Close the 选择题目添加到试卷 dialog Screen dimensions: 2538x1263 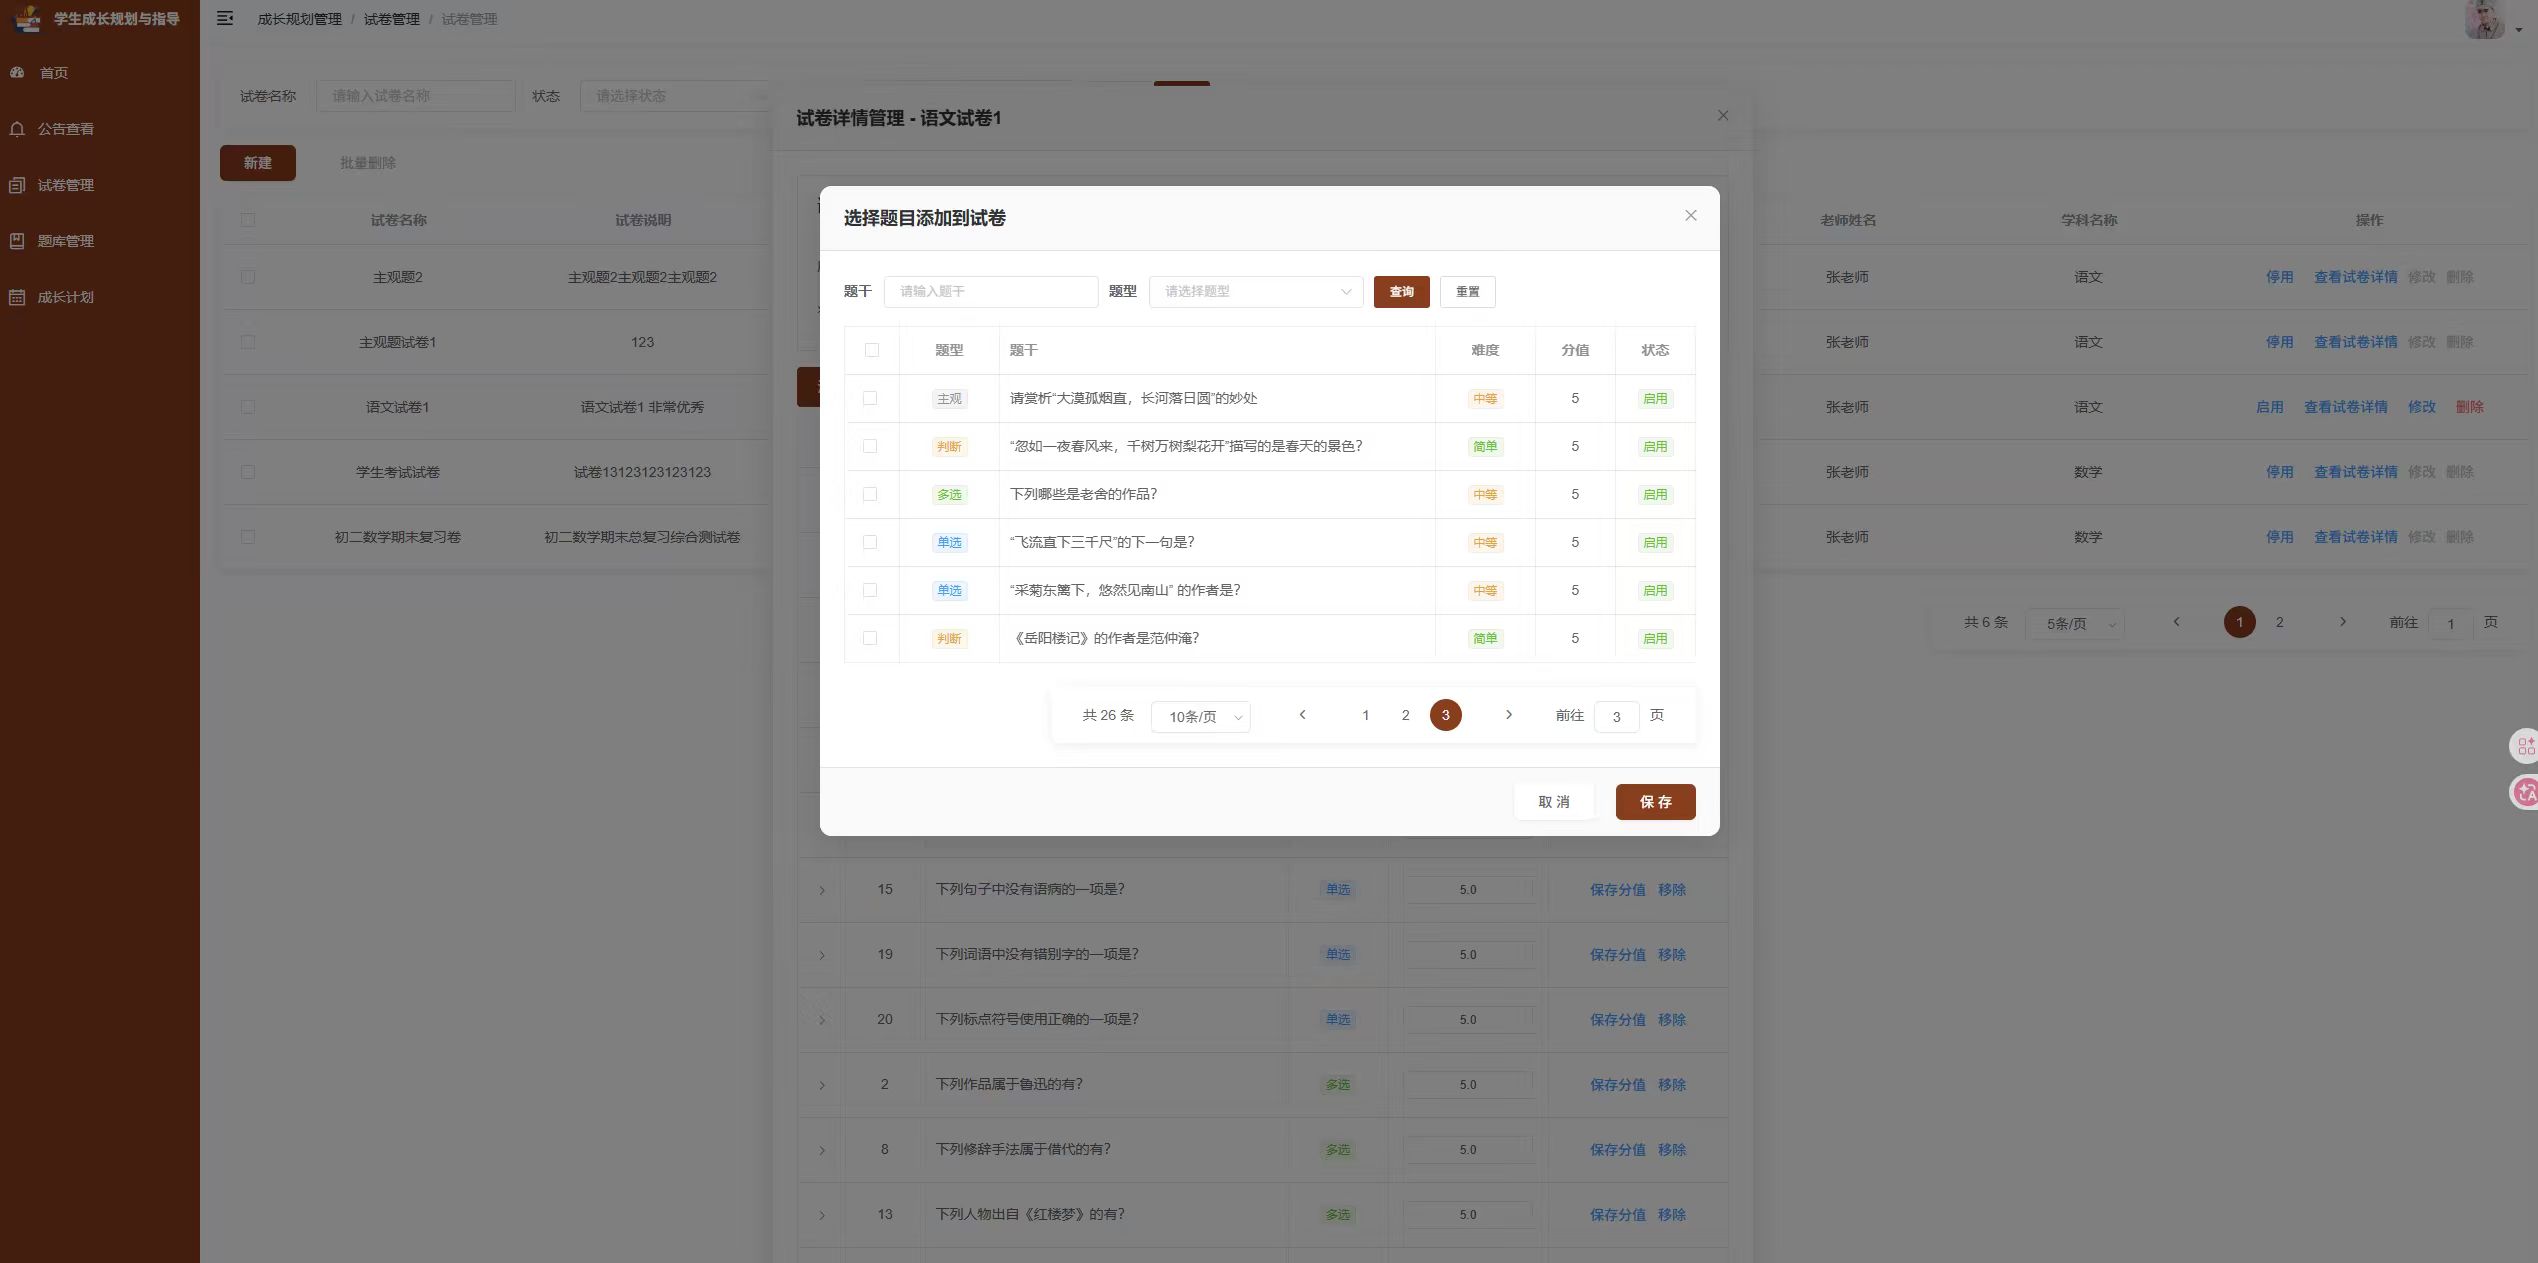click(1690, 216)
